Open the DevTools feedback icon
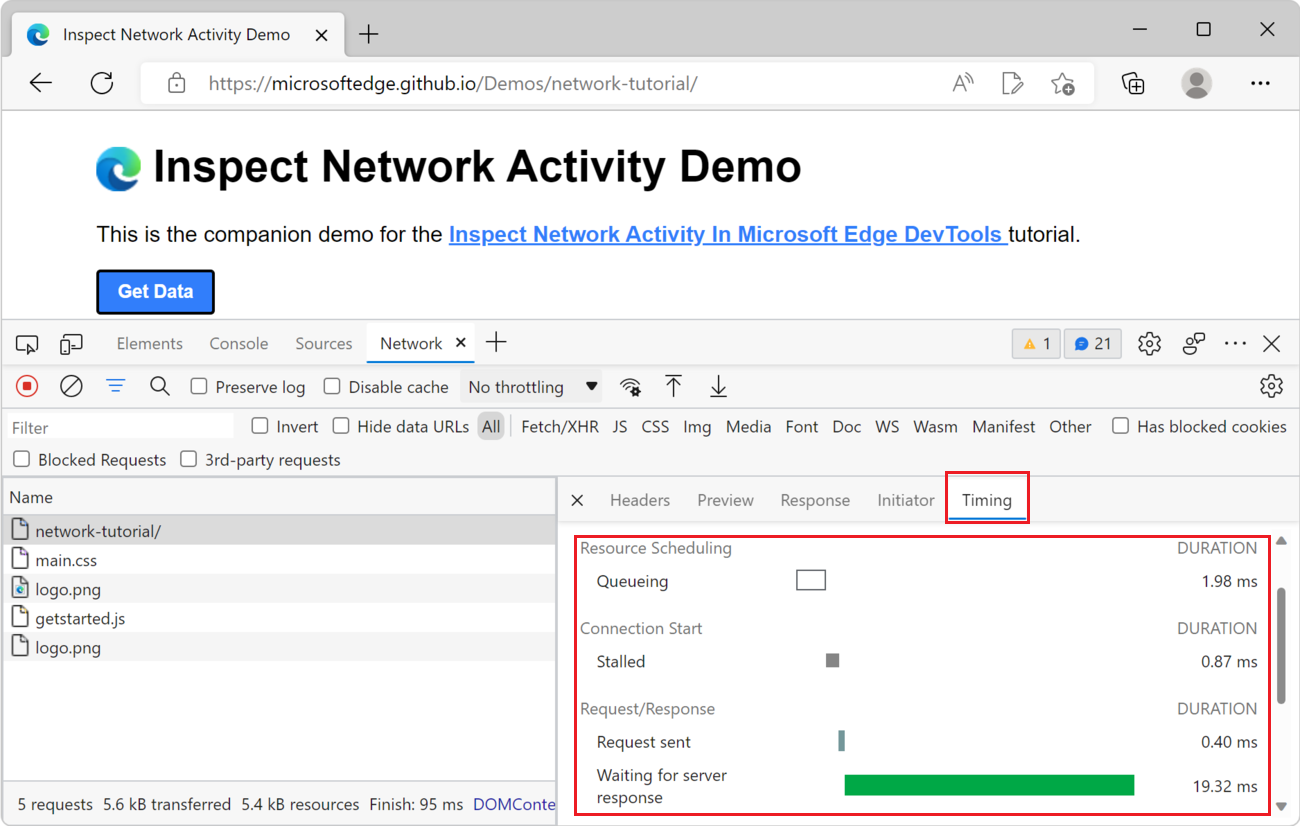This screenshot has height=826, width=1300. tap(1194, 344)
